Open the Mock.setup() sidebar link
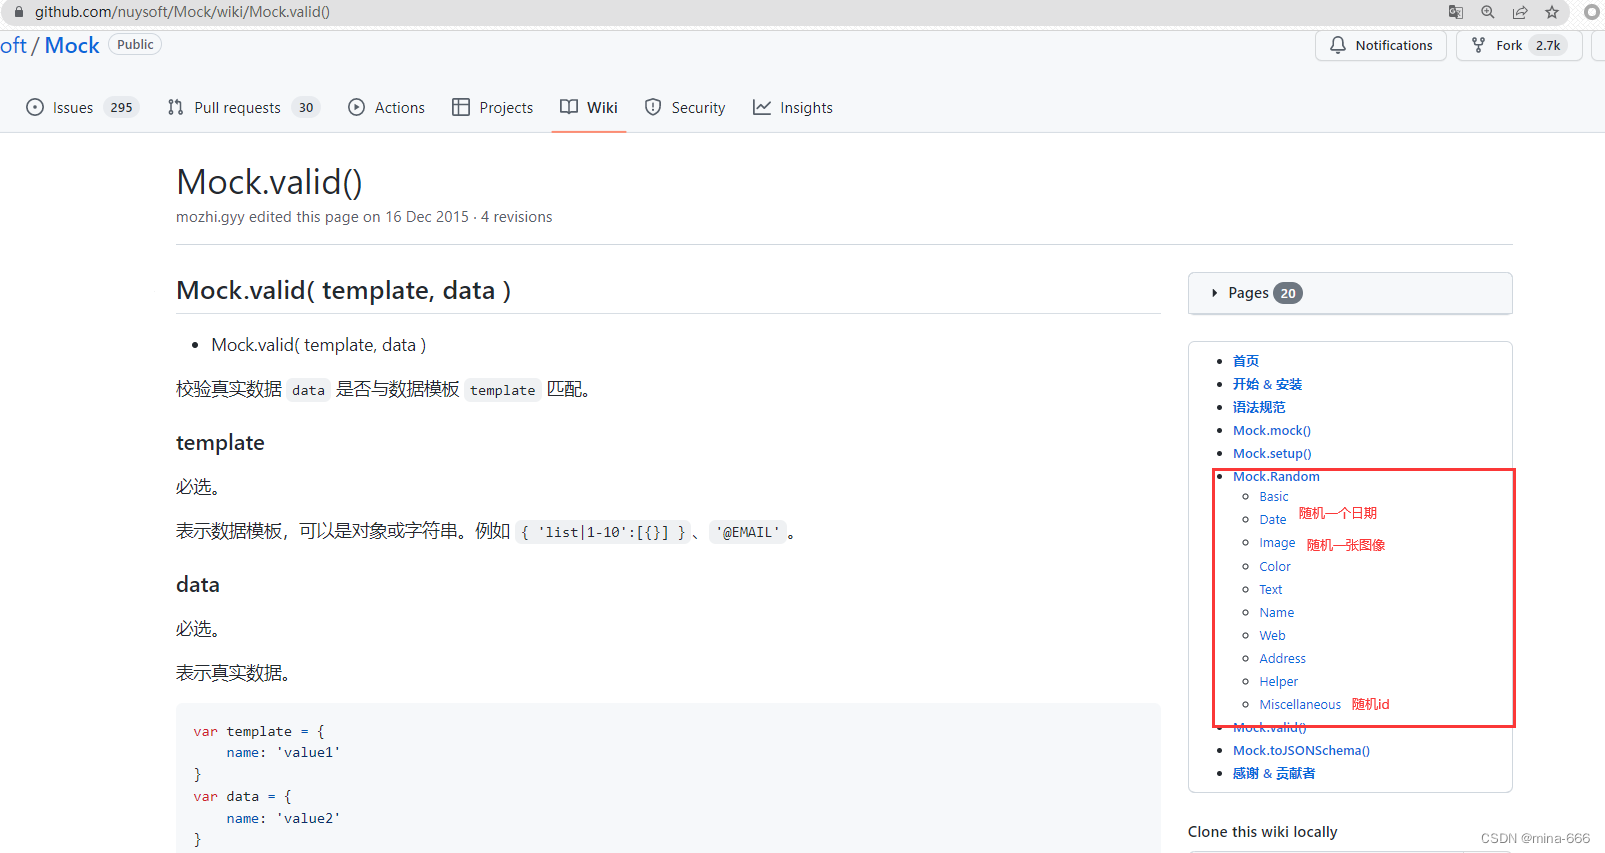Image resolution: width=1605 pixels, height=853 pixels. point(1272,453)
